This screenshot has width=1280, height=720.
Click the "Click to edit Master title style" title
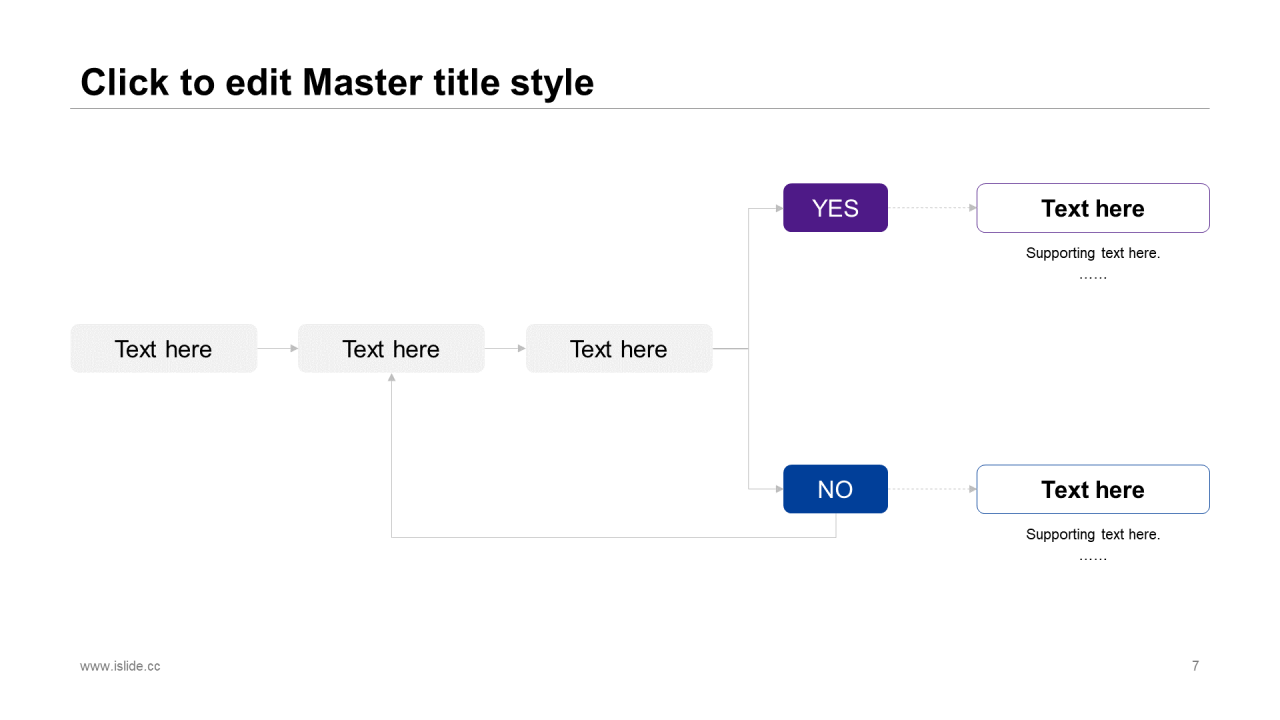pos(337,82)
